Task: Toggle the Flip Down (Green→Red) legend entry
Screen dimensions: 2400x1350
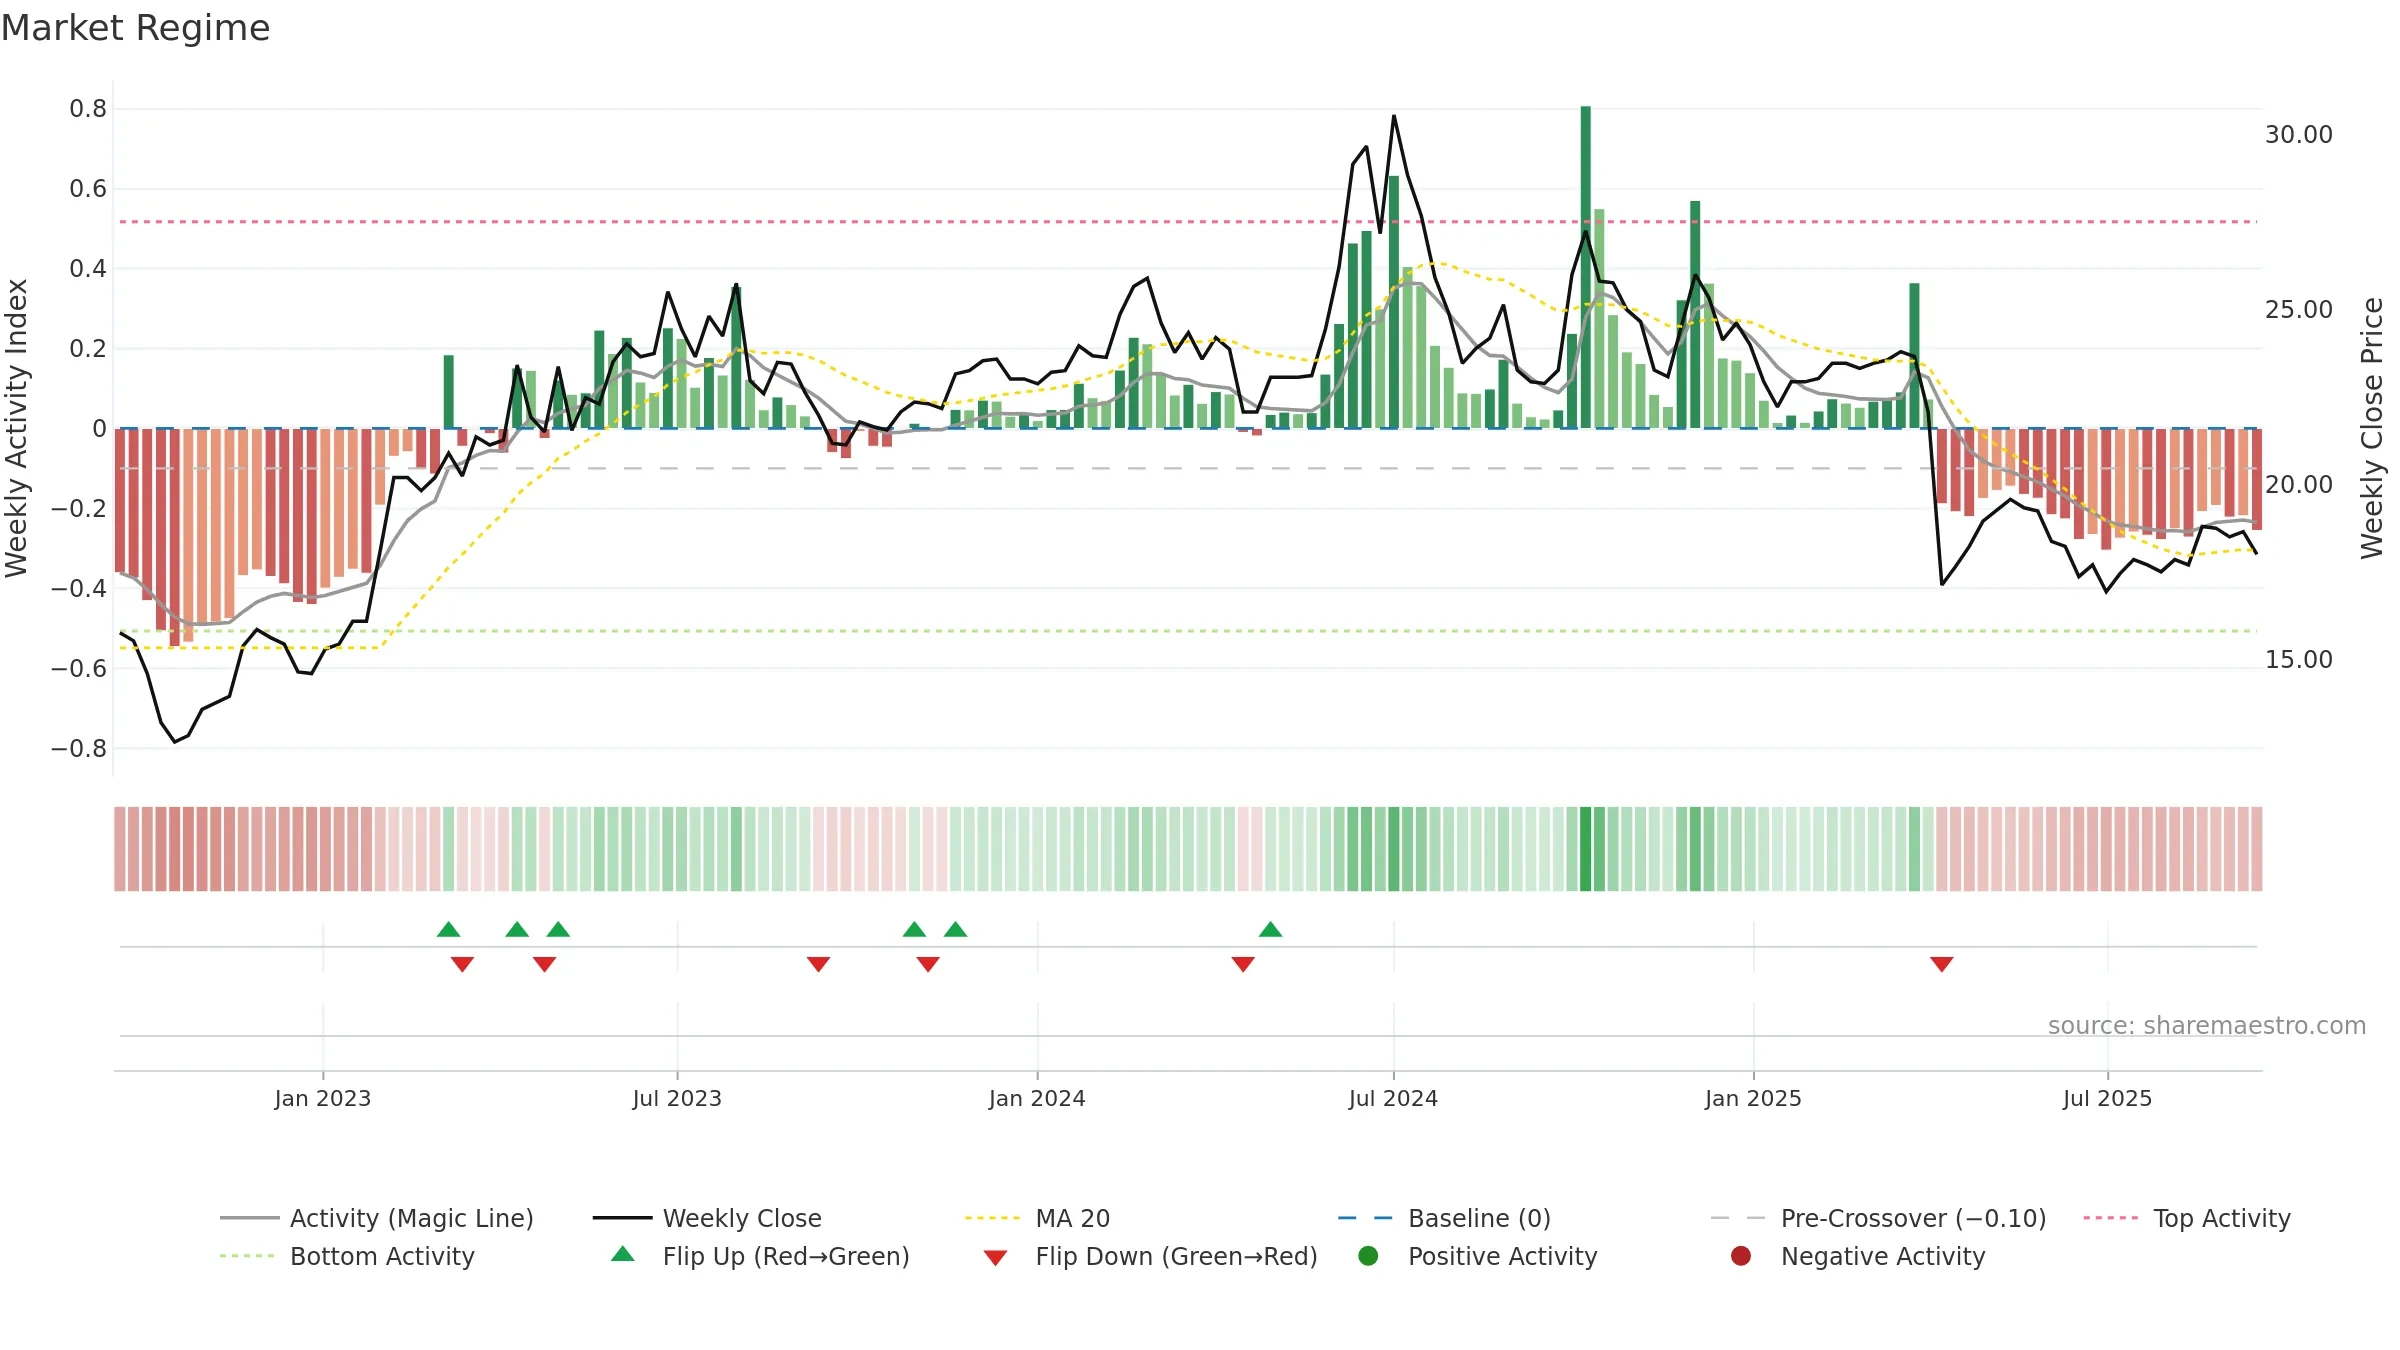Action: point(1150,1256)
